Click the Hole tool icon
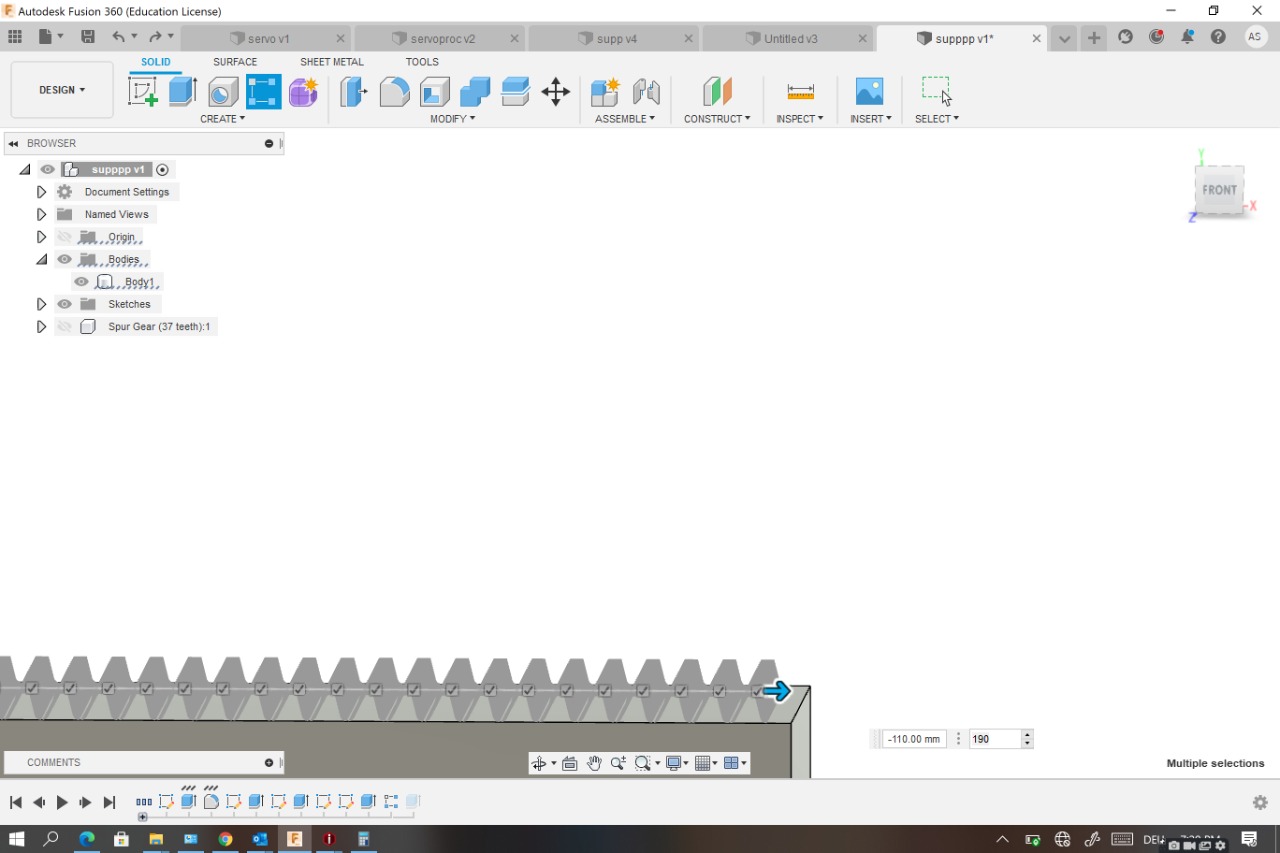 222,92
